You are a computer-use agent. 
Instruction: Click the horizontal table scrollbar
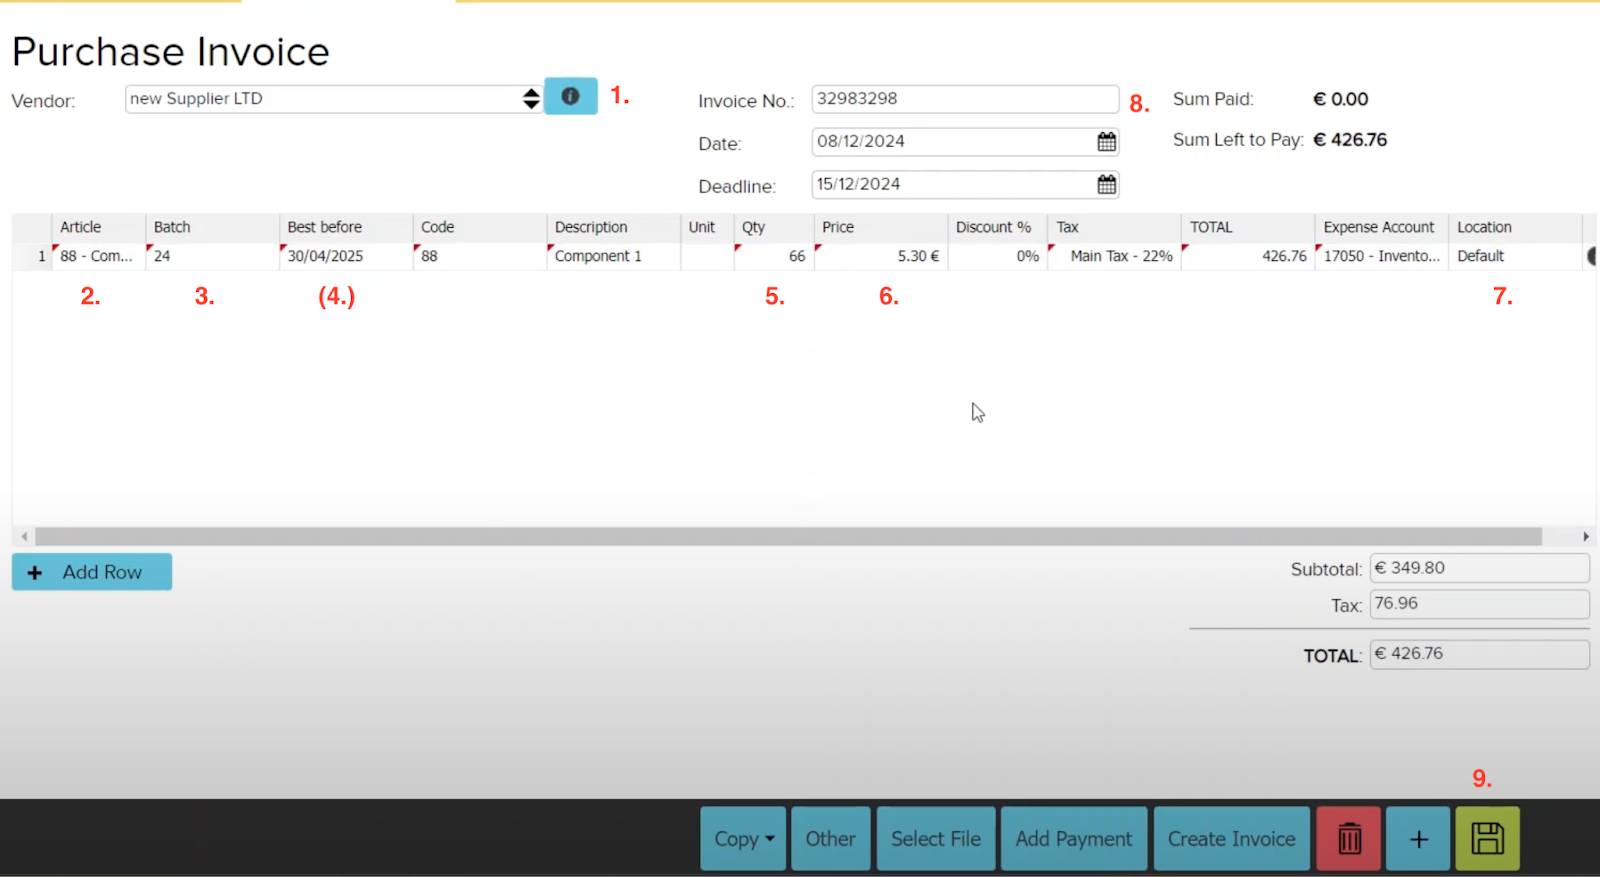coord(788,537)
